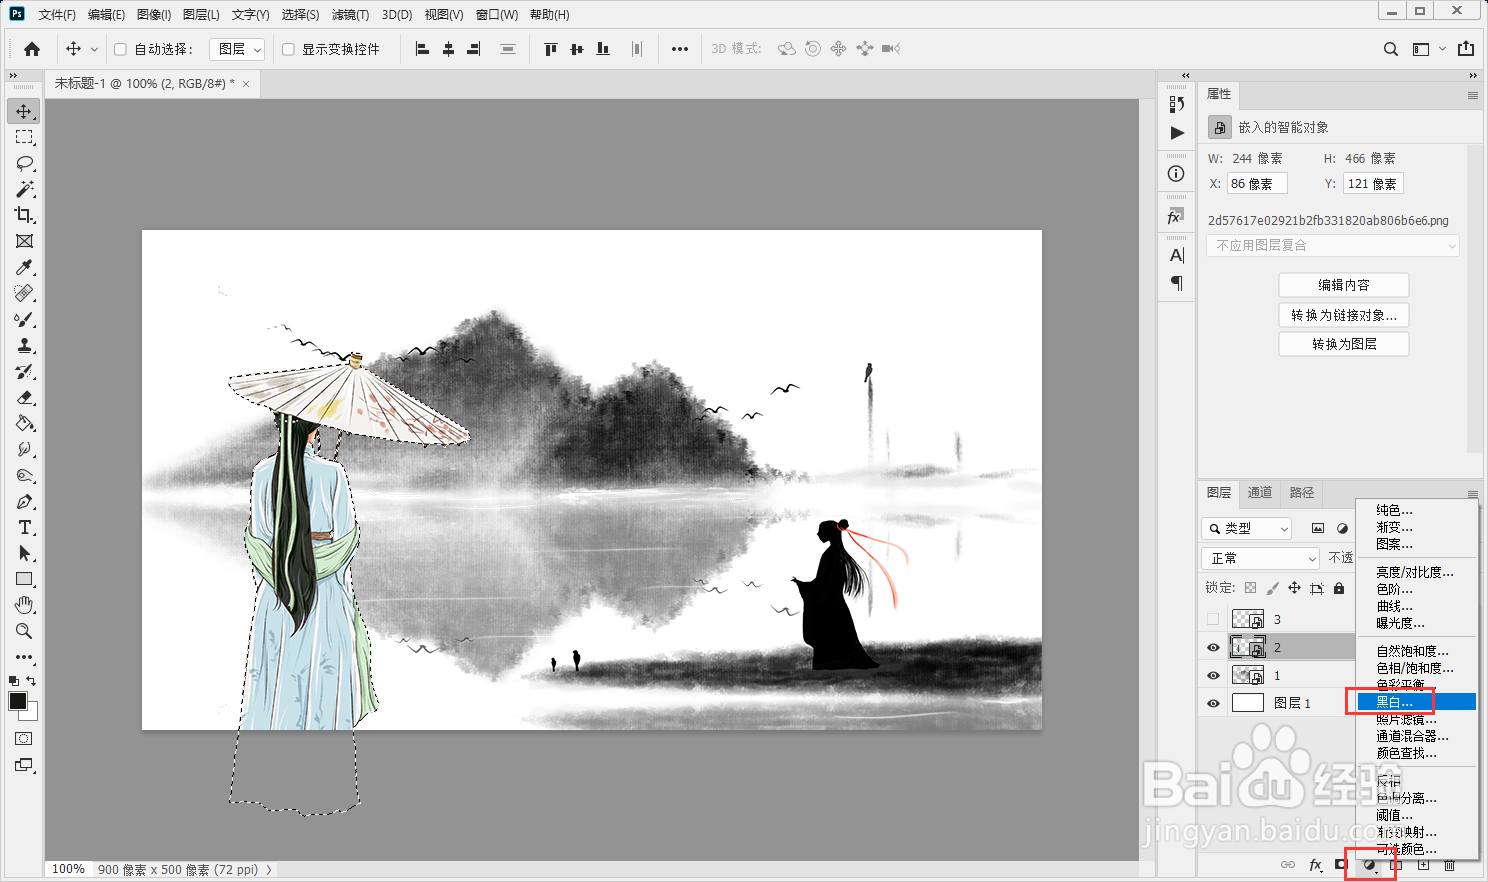Open the 文件(F) menu
This screenshot has height=882, width=1488.
coord(57,14)
